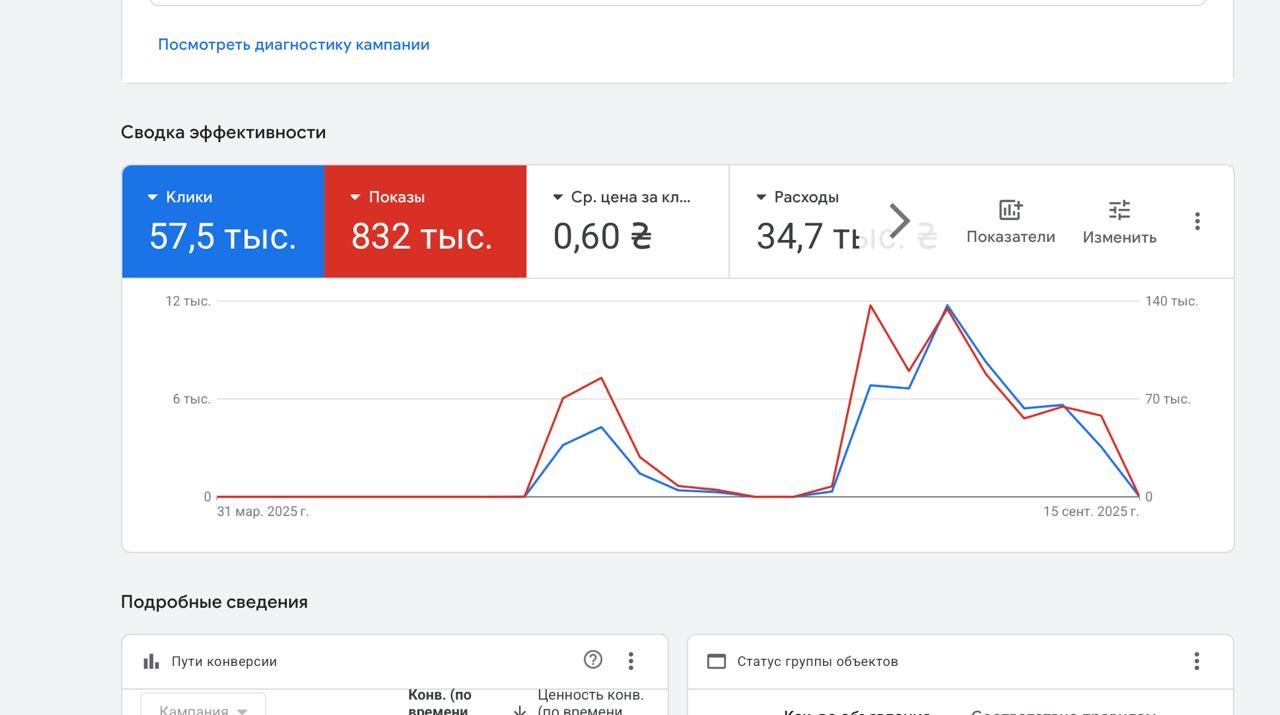Click the Пути конверсии card title
This screenshot has width=1280, height=715.
(x=224, y=661)
